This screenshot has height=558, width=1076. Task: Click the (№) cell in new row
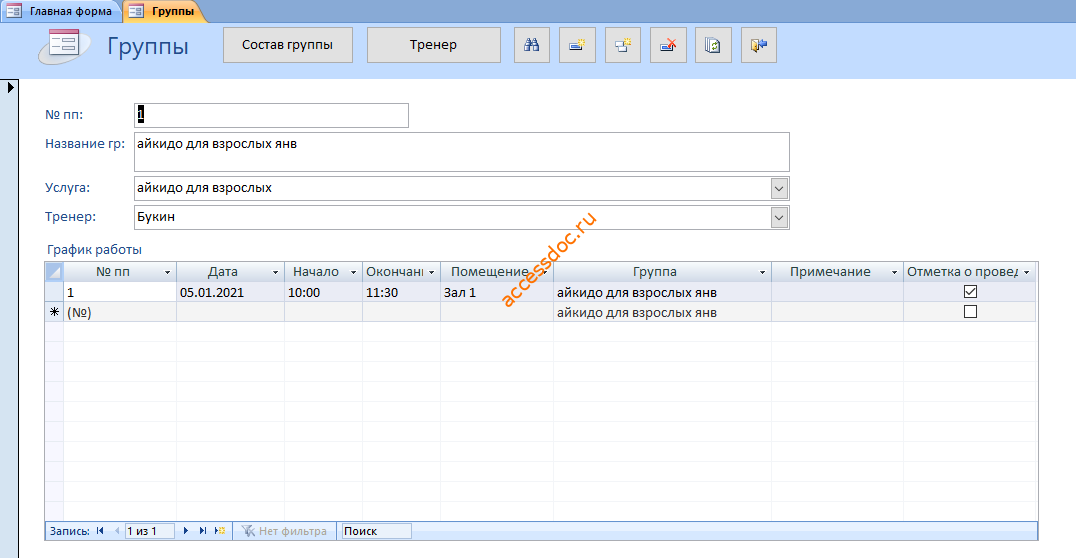pos(119,312)
